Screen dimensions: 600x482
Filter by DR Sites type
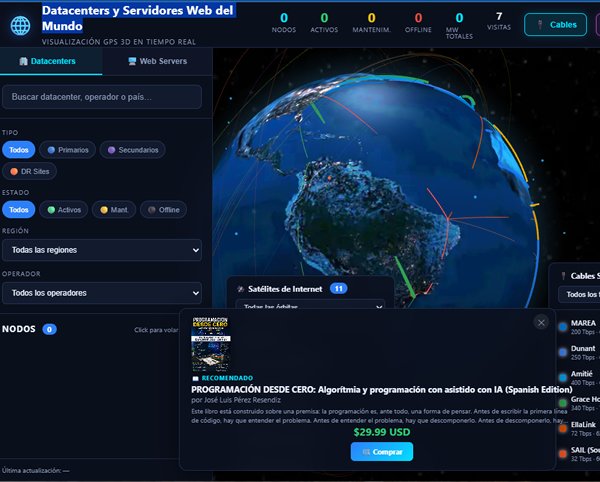tap(29, 171)
